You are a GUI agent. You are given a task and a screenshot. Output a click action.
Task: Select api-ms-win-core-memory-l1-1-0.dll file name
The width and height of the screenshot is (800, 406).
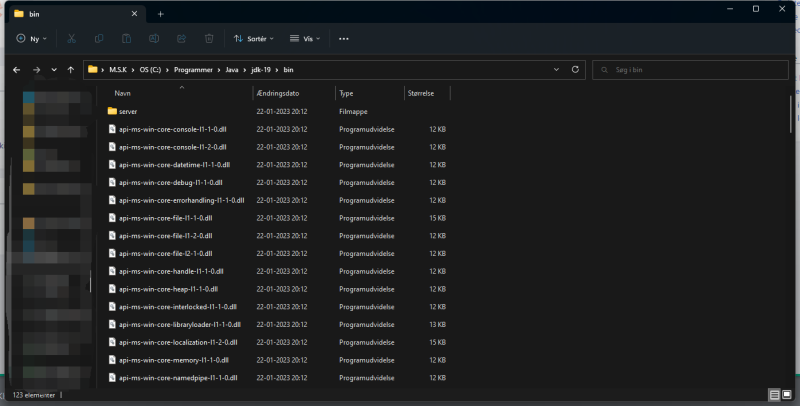tap(173, 360)
